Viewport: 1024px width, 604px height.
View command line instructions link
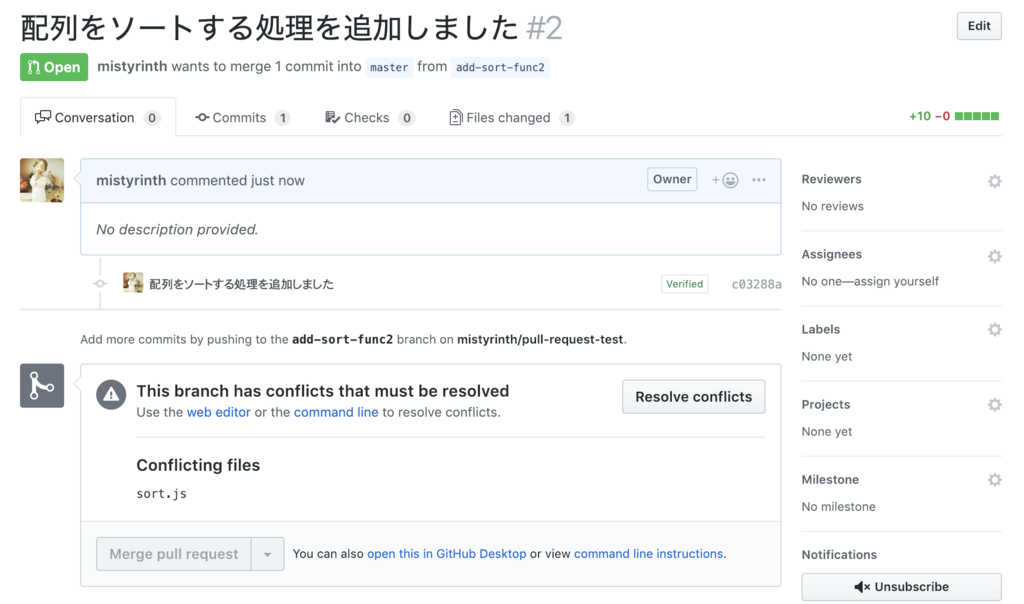[648, 553]
